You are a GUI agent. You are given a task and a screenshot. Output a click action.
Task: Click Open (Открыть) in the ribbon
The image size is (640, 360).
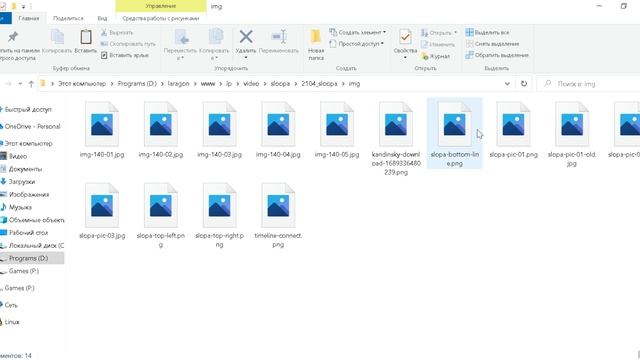click(x=439, y=32)
